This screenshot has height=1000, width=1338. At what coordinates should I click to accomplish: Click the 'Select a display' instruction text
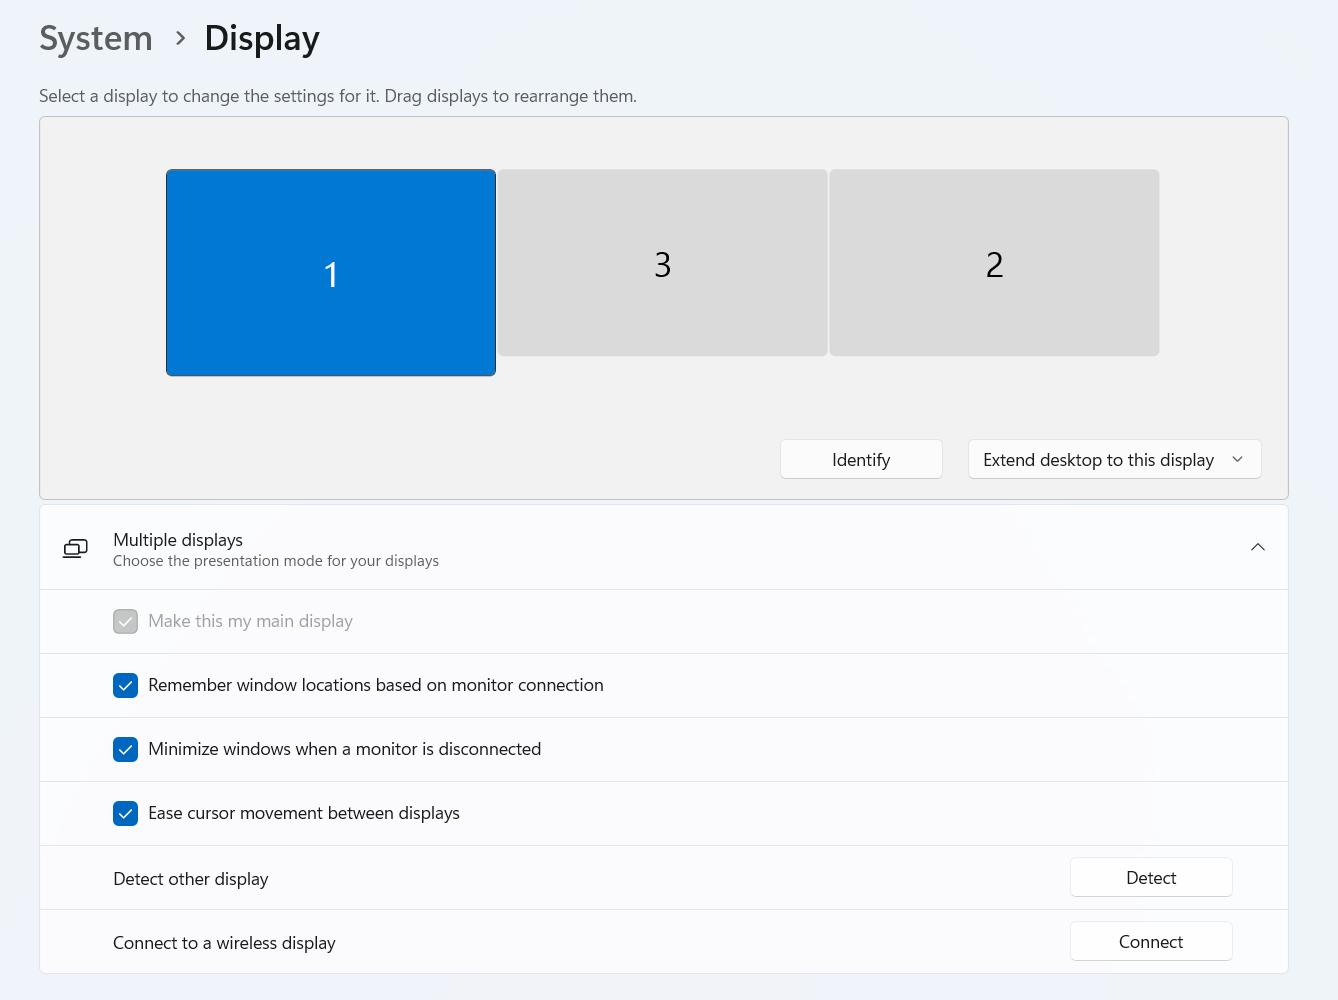point(337,96)
